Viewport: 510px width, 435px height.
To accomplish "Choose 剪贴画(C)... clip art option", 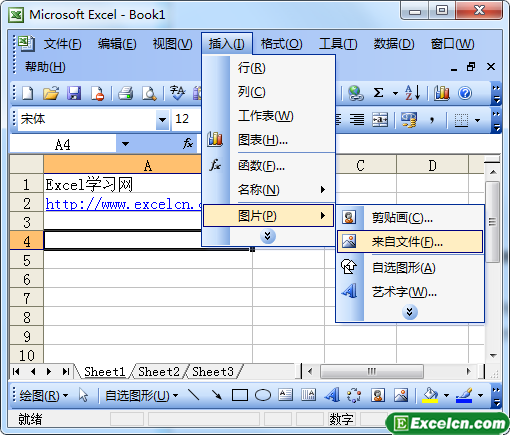I will click(410, 218).
